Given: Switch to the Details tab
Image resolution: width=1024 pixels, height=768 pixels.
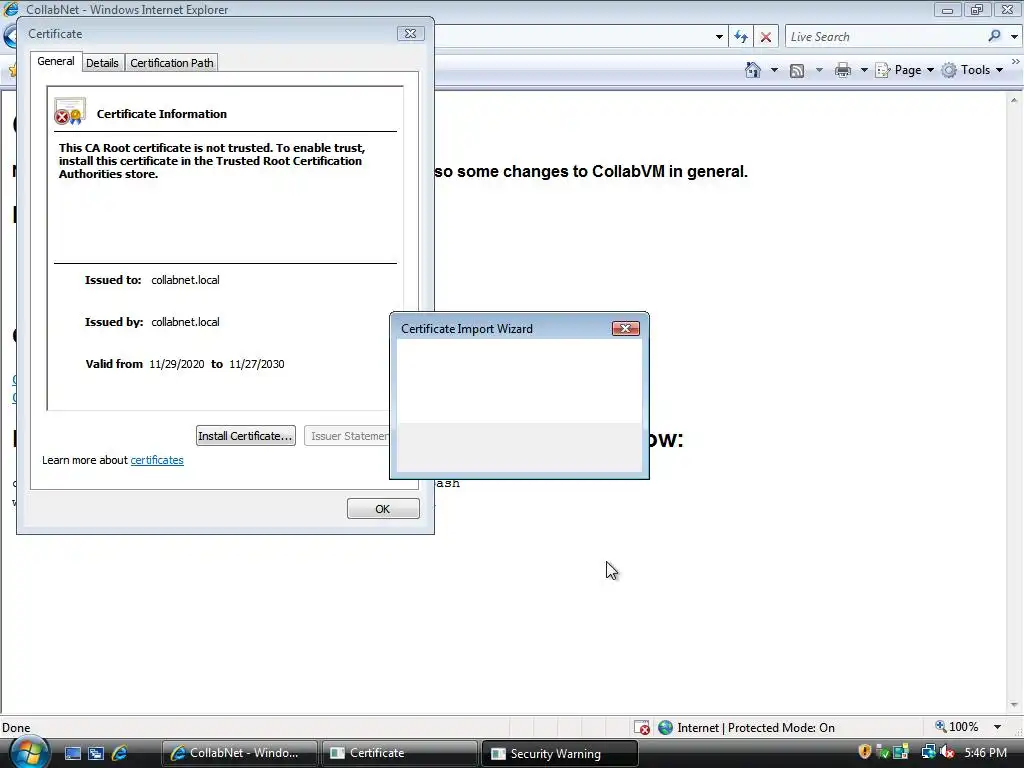Looking at the screenshot, I should [x=103, y=63].
